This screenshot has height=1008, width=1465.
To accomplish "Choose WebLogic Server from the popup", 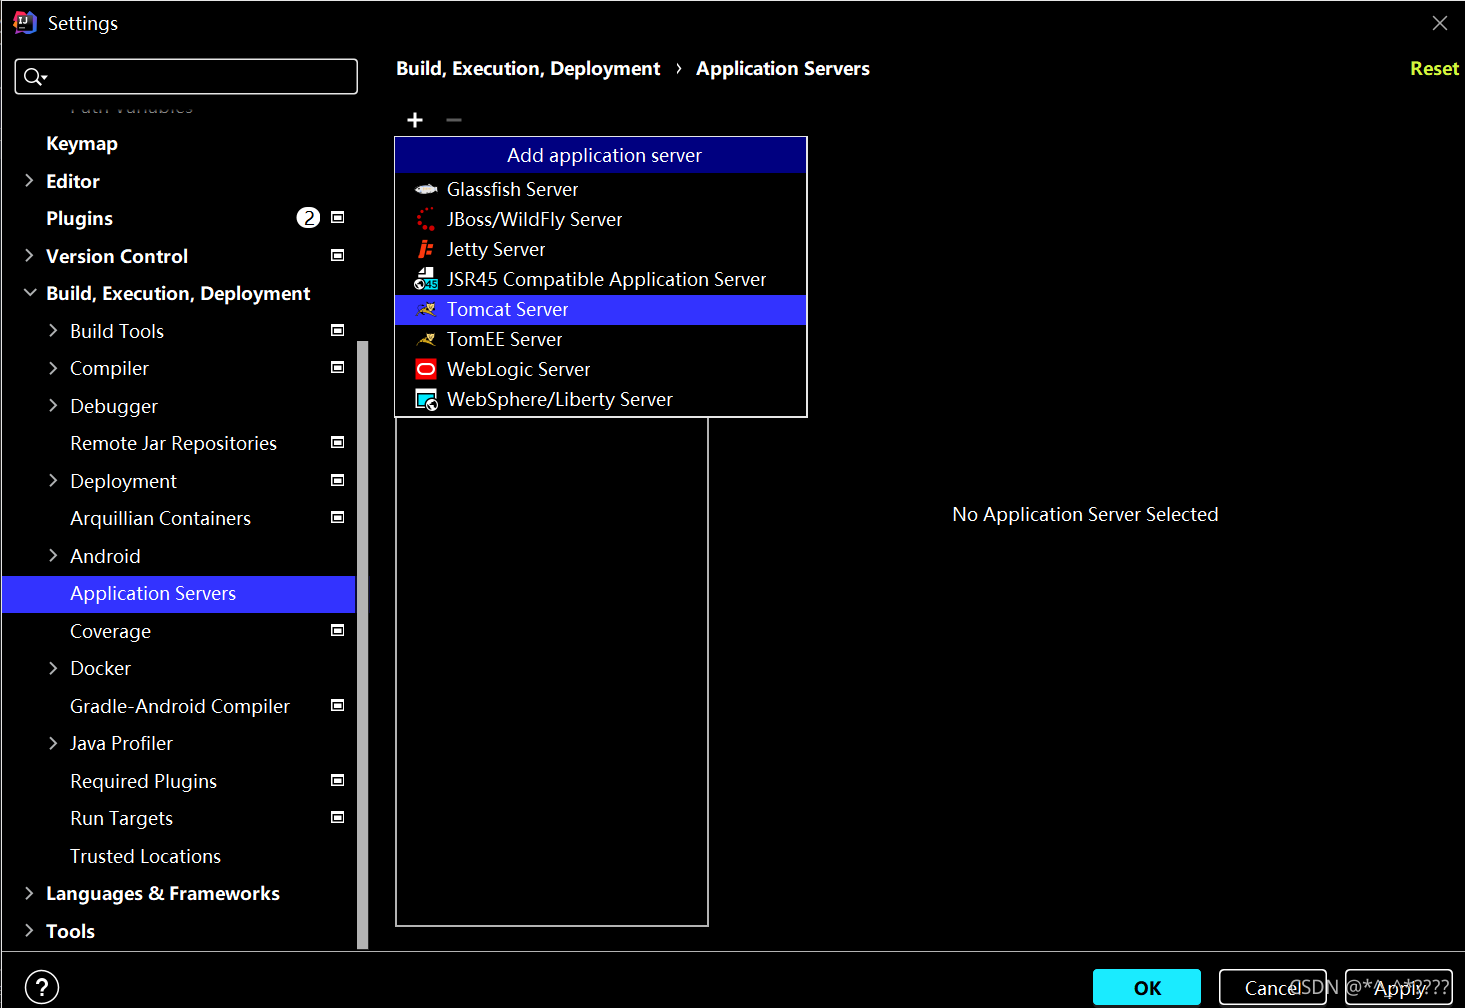I will coord(600,369).
